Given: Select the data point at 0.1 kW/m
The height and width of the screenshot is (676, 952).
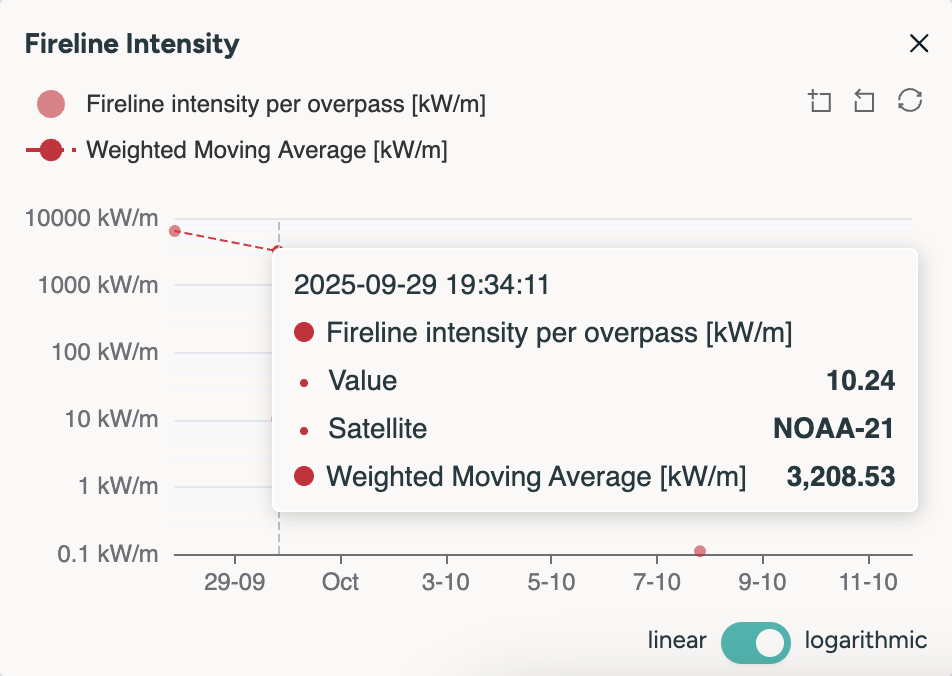Looking at the screenshot, I should pos(700,551).
